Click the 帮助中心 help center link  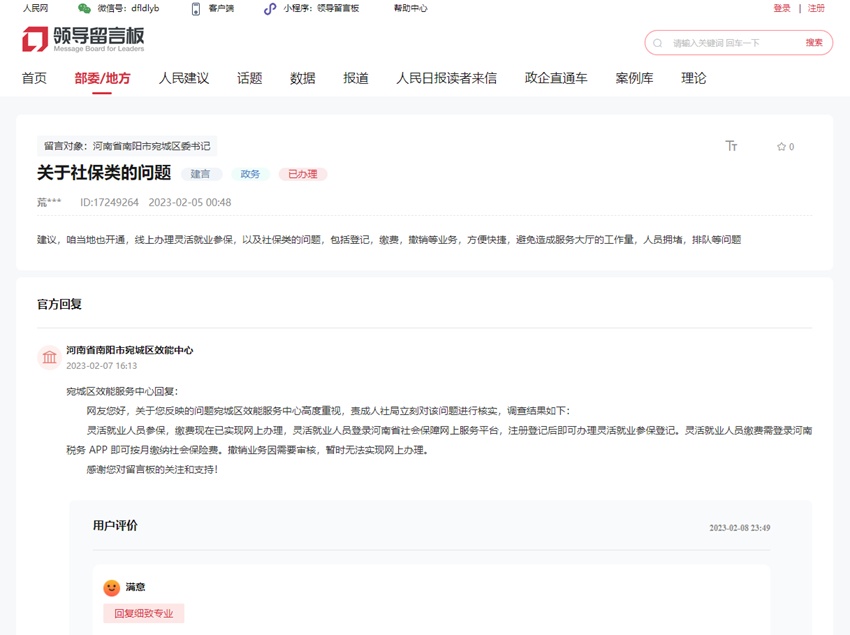(x=410, y=8)
